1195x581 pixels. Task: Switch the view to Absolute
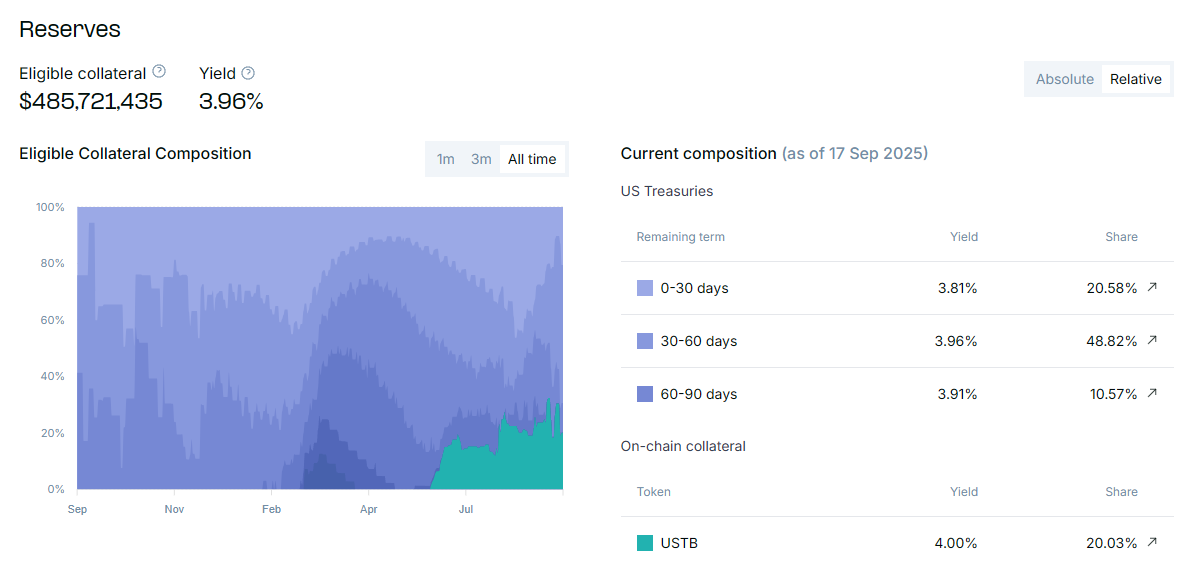[x=1064, y=79]
